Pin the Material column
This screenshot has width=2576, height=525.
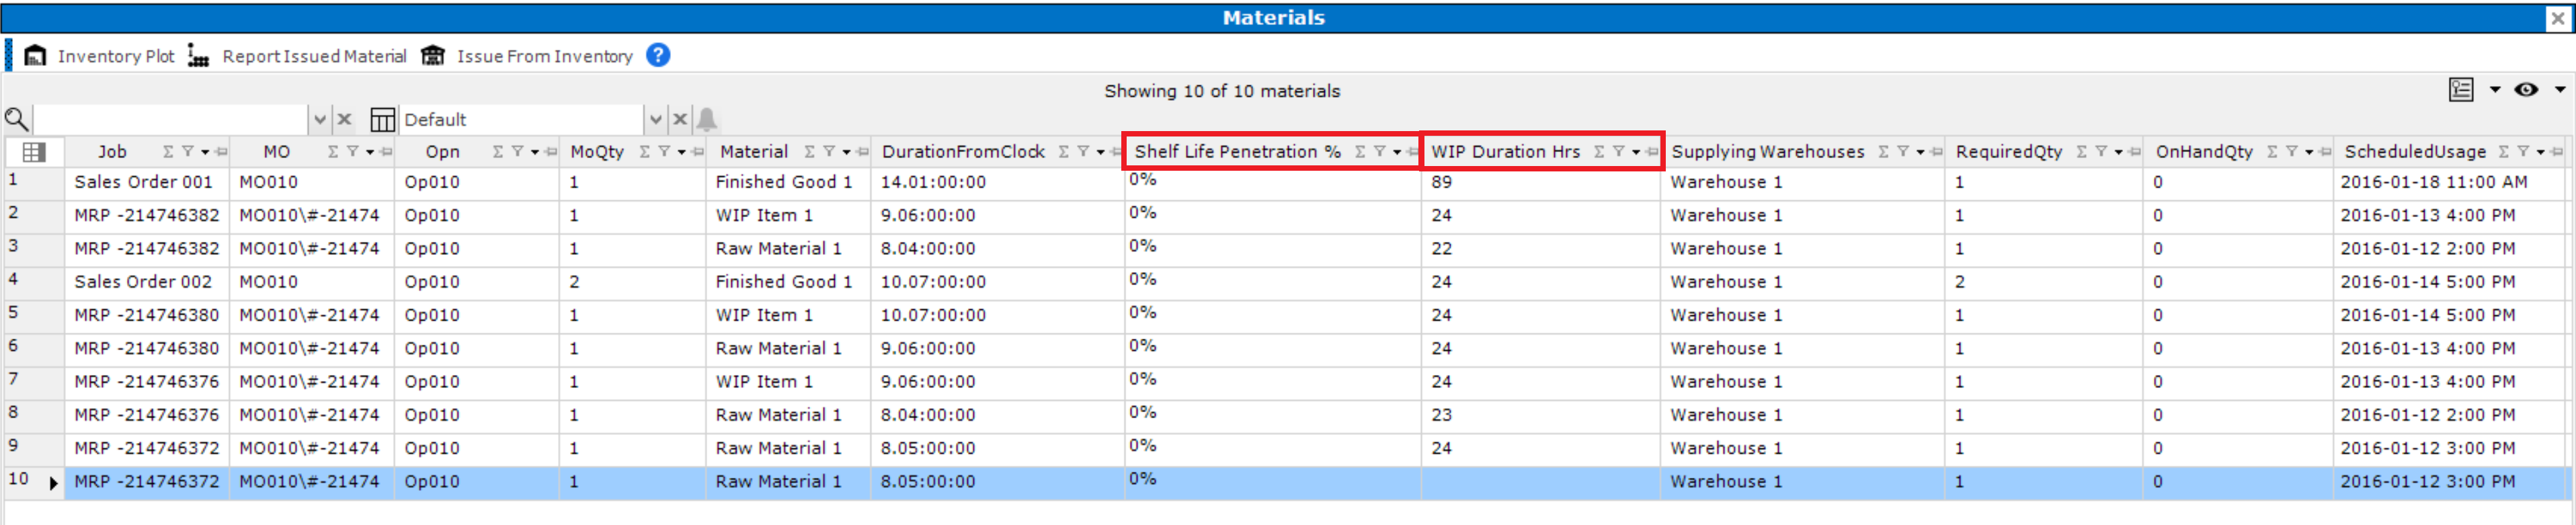[x=863, y=152]
